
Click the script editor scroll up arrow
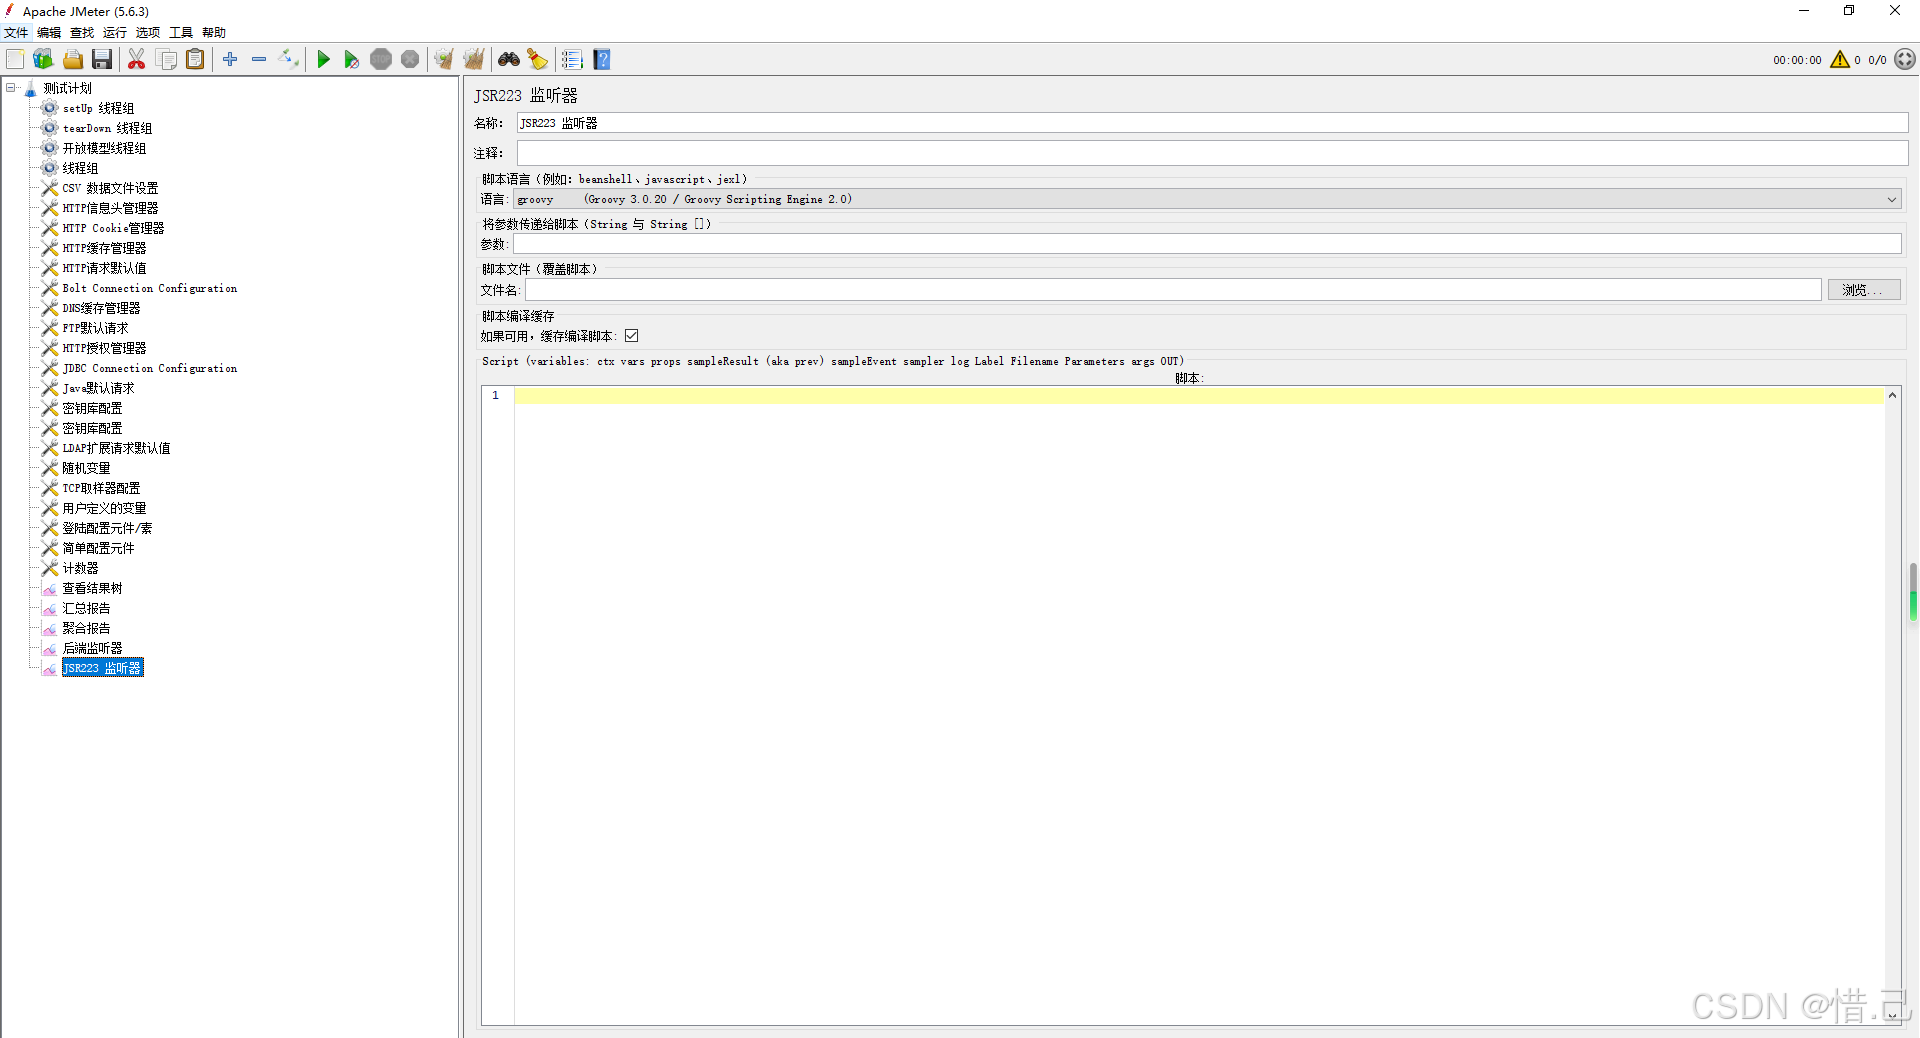coord(1892,396)
